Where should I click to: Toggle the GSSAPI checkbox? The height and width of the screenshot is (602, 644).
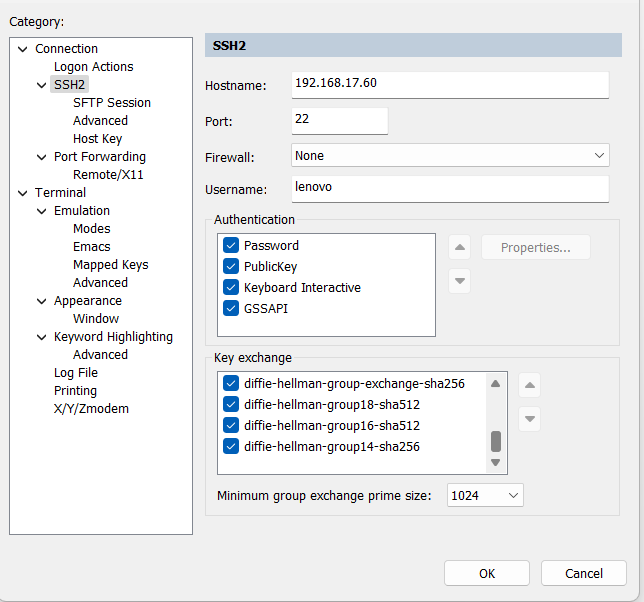(x=231, y=308)
